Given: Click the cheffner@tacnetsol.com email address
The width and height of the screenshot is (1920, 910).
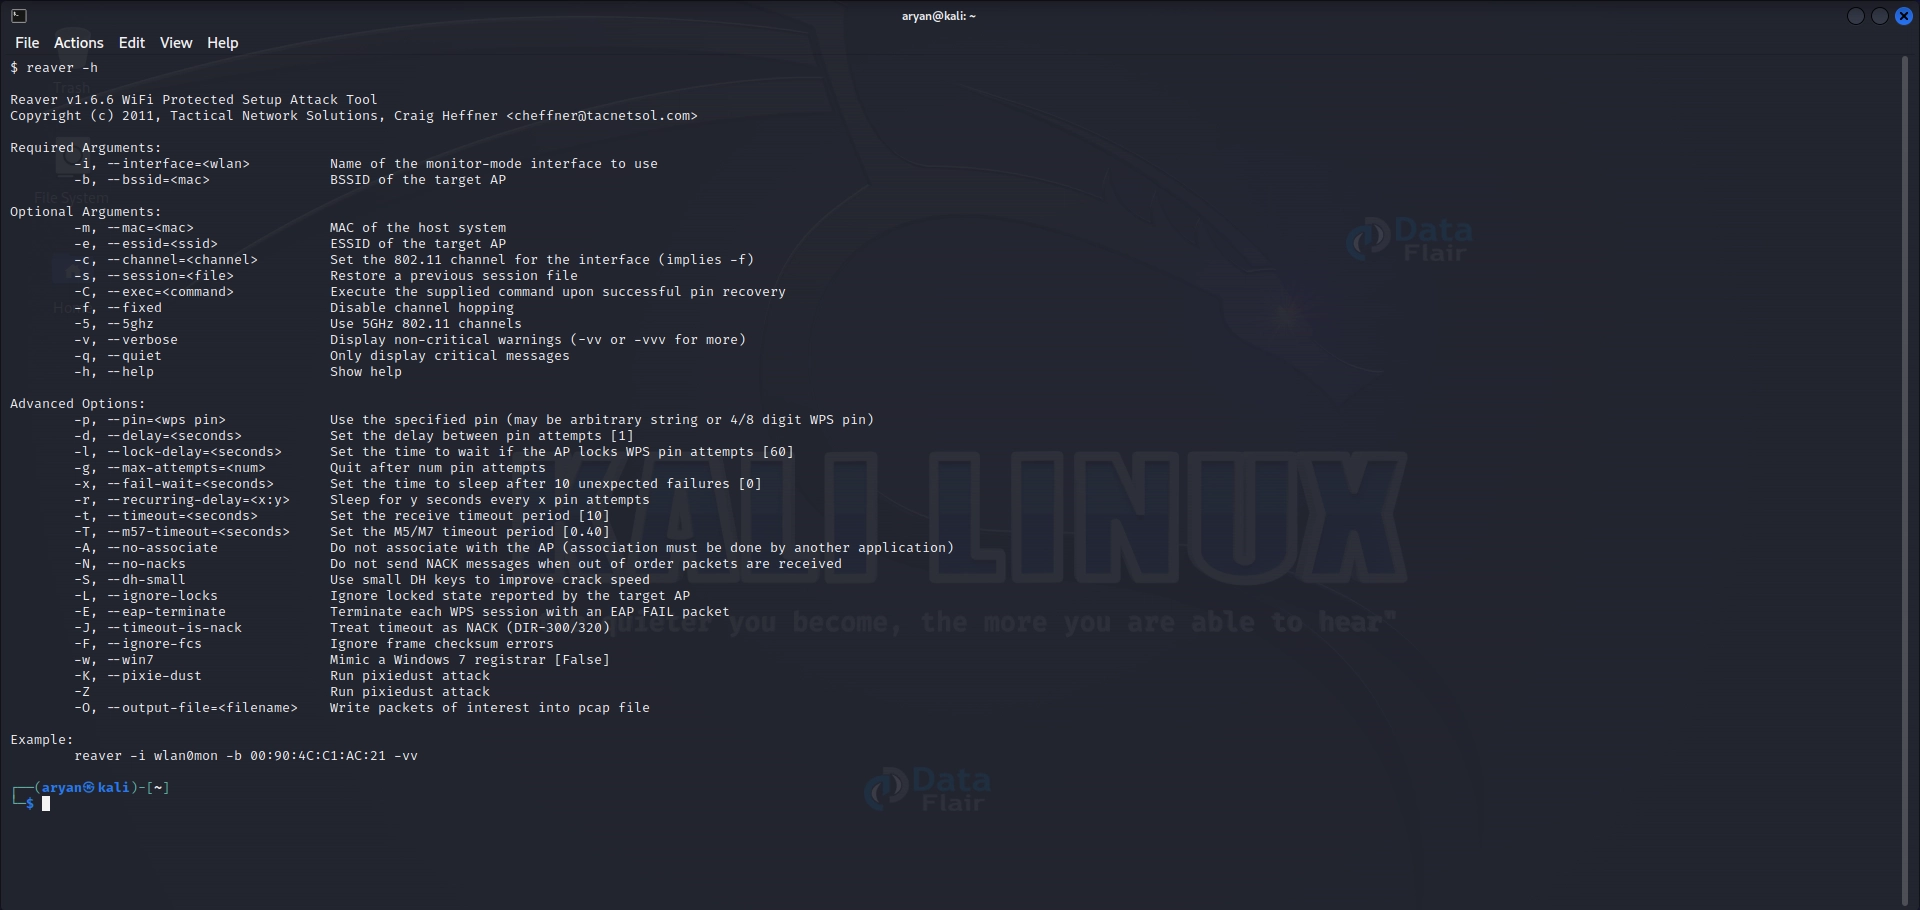Looking at the screenshot, I should (x=602, y=116).
